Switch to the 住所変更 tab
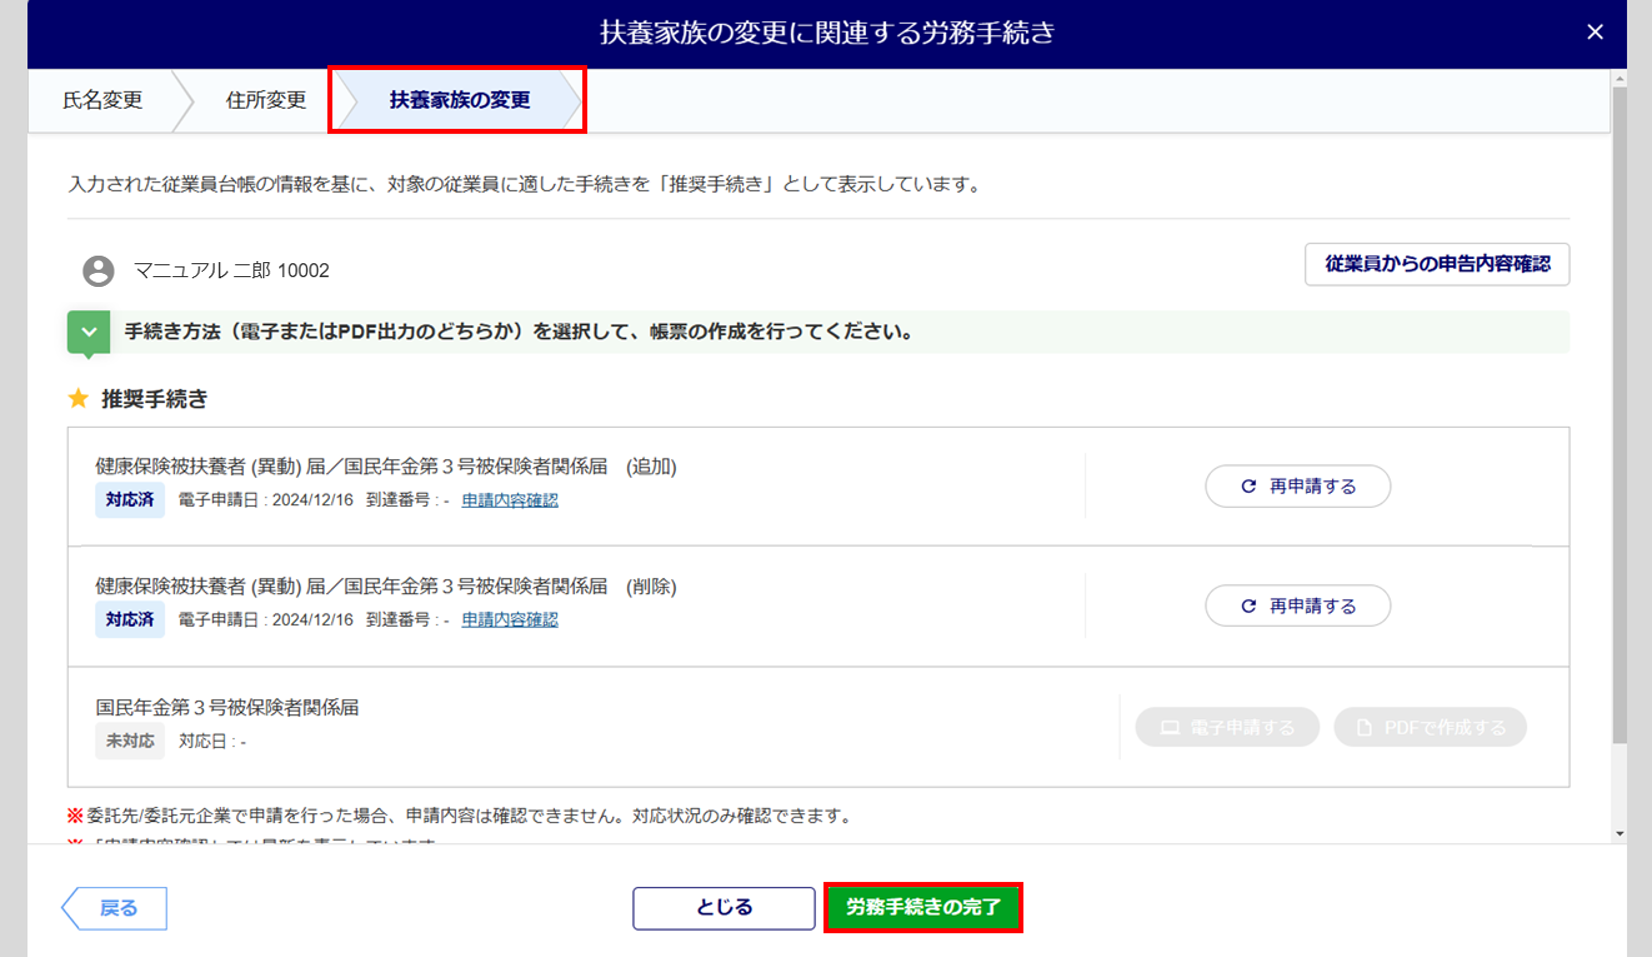The image size is (1652, 957). pyautogui.click(x=265, y=100)
